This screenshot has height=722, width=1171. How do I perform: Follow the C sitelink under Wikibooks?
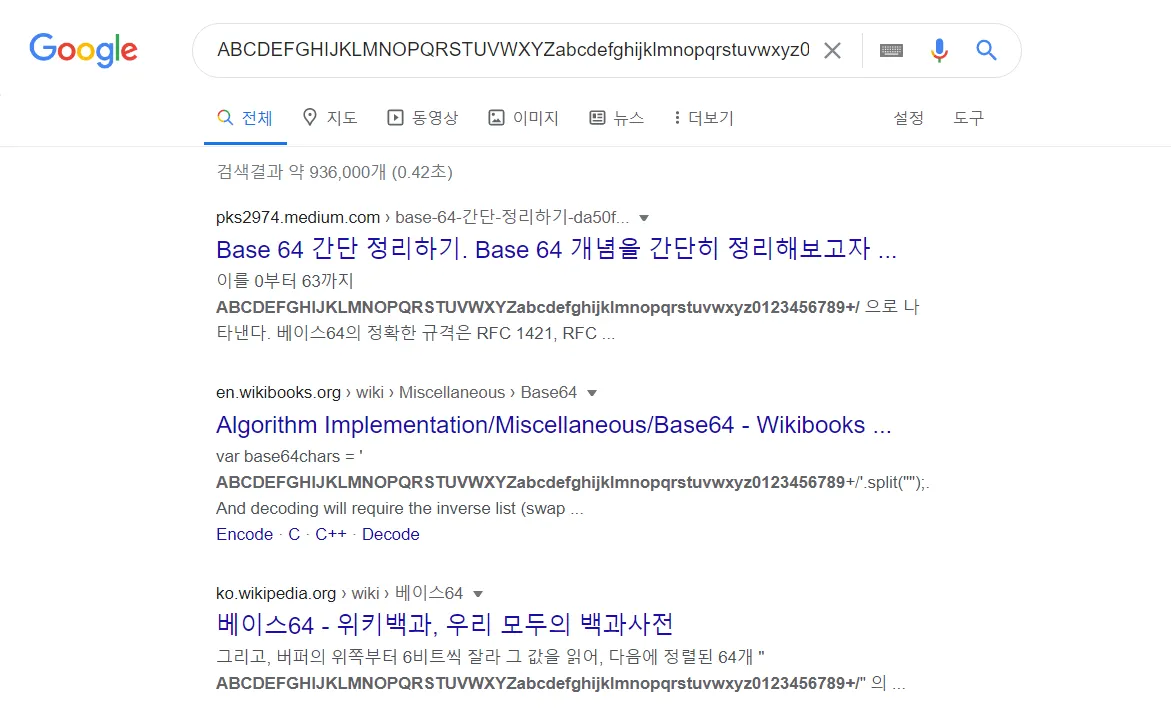[294, 535]
